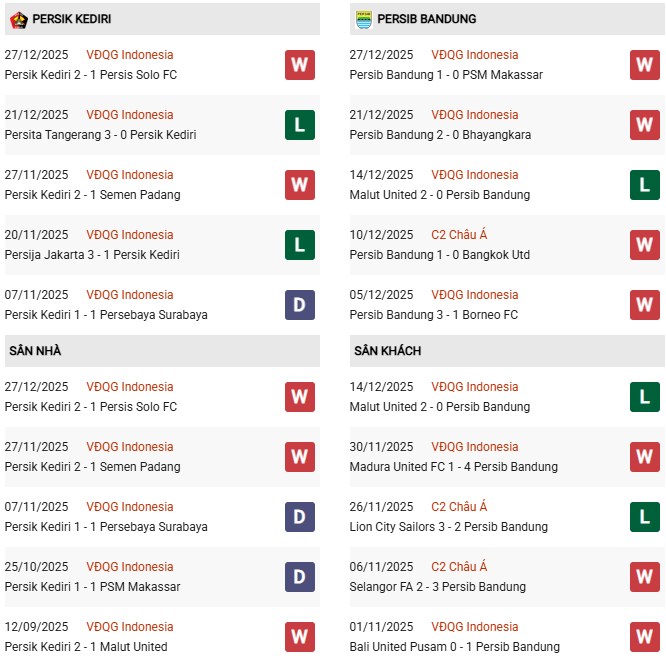
Task: Click the Persik Kediri team heading
Action: pyautogui.click(x=71, y=19)
